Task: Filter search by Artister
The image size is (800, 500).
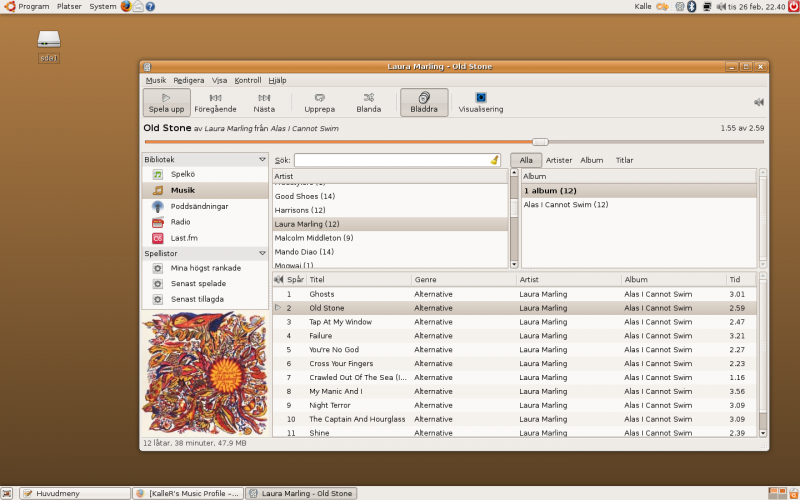Action: 559,160
